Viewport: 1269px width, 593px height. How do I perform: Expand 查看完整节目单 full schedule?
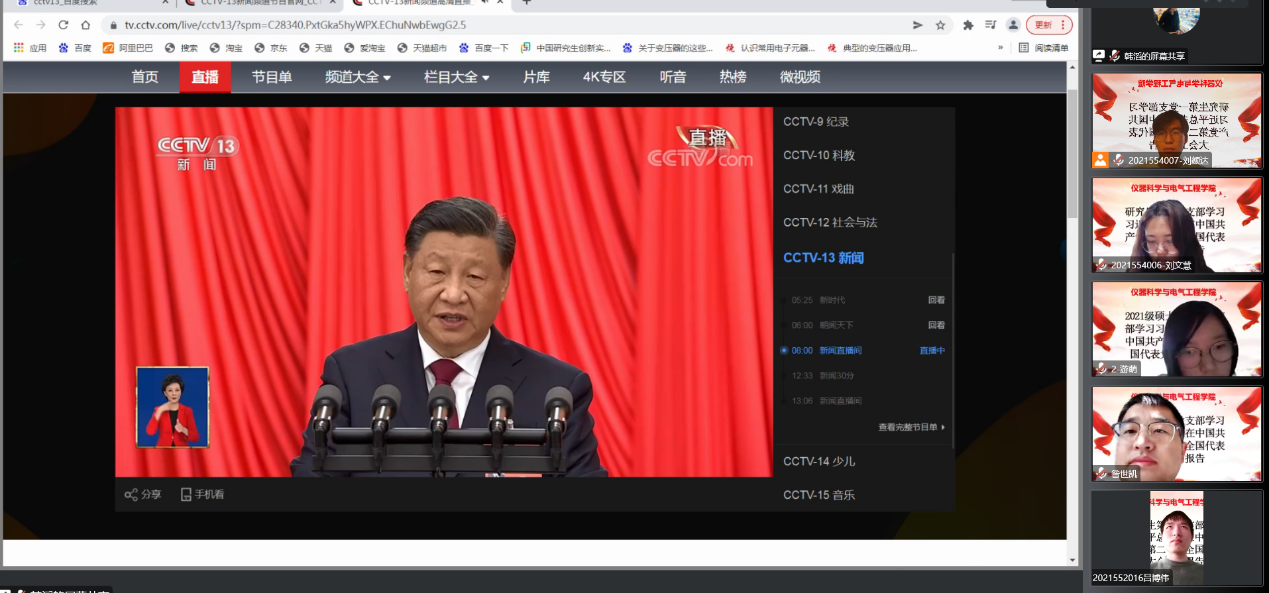pyautogui.click(x=911, y=427)
